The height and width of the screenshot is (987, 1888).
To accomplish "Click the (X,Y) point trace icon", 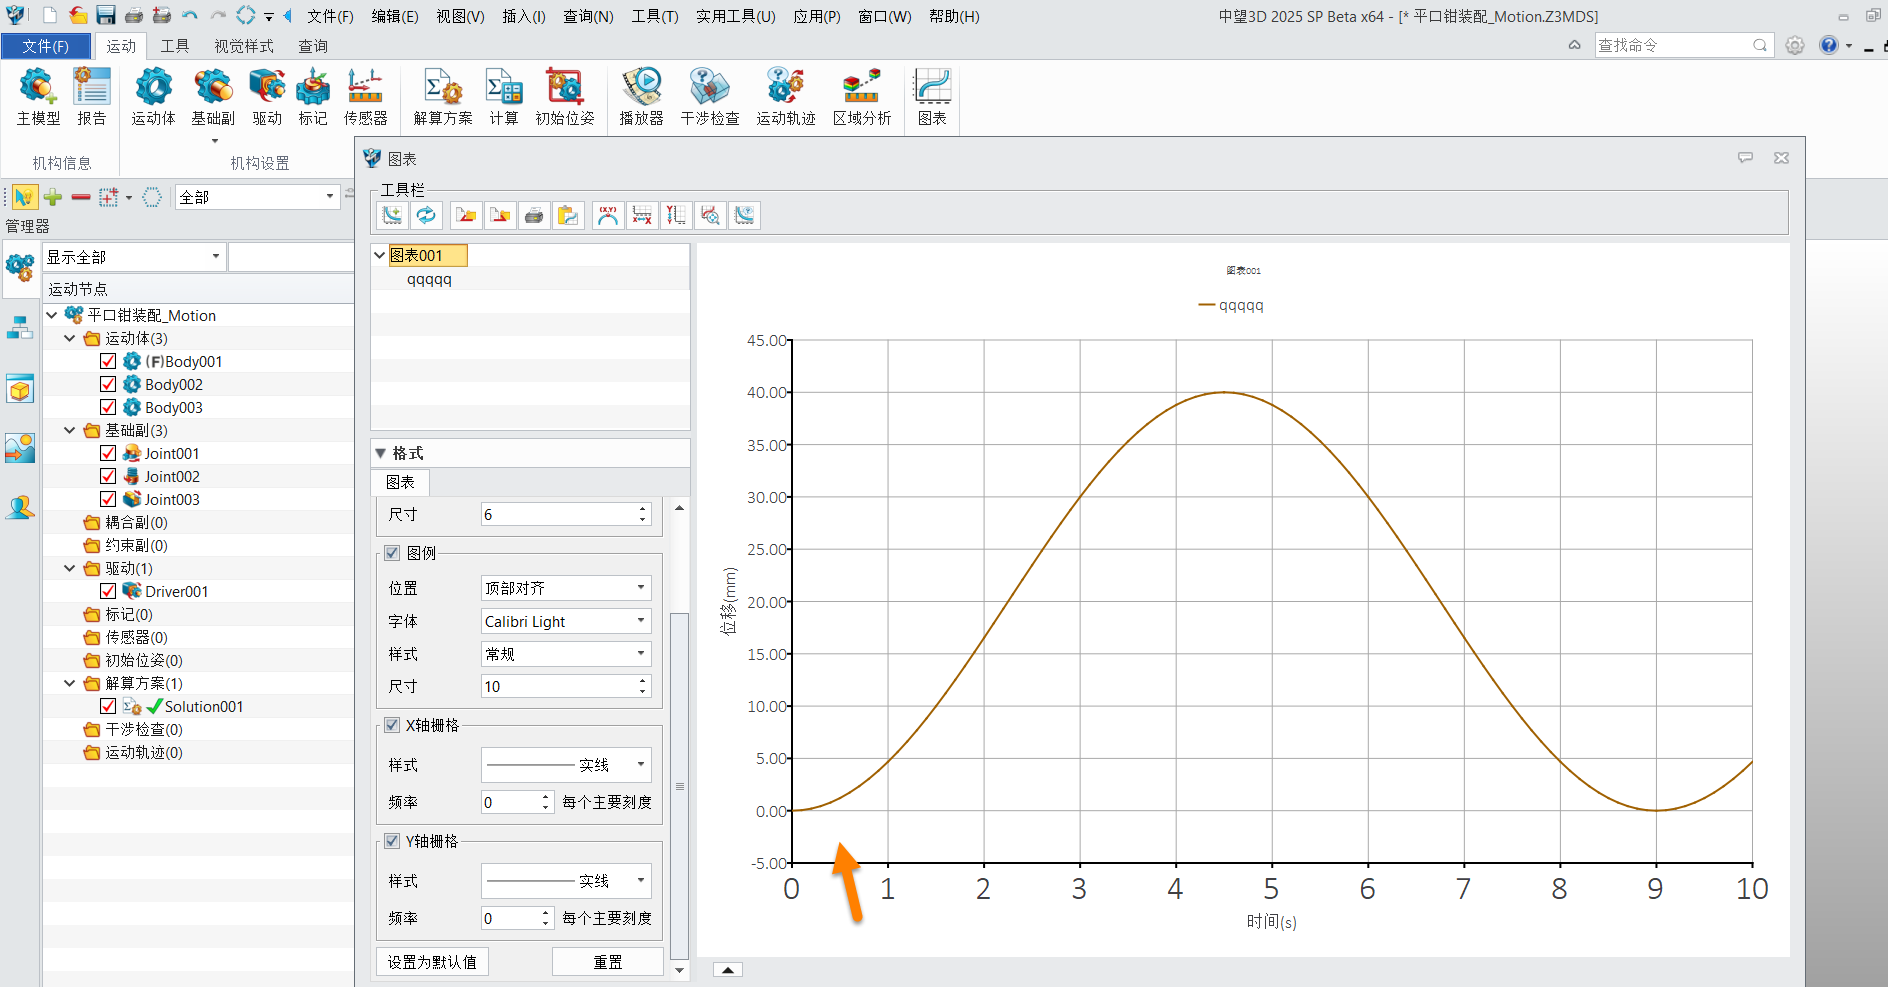I will [608, 215].
